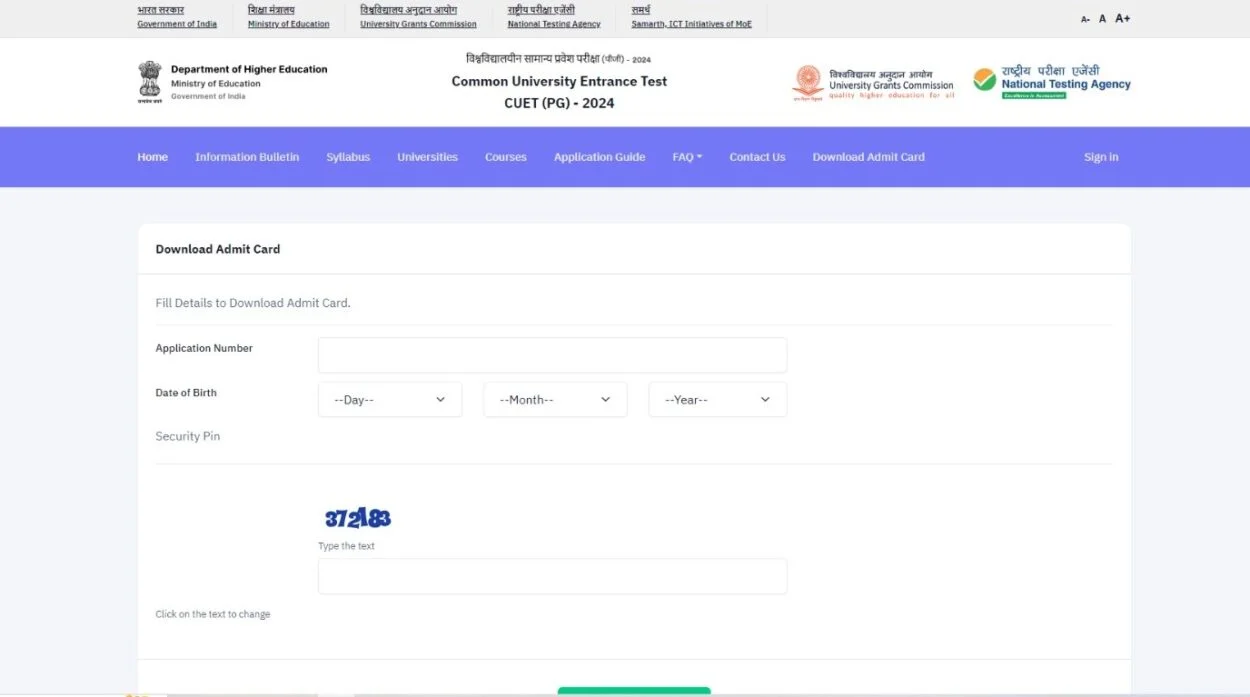Screen dimensions: 1250x697
Task: Click the Sign in link
Action: 1101,157
